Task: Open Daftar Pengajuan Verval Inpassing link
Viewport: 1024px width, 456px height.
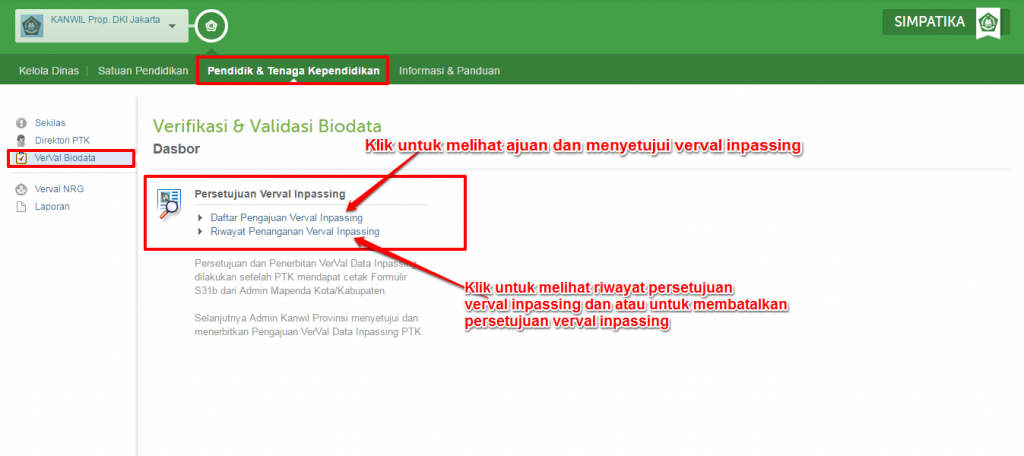Action: click(x=286, y=218)
